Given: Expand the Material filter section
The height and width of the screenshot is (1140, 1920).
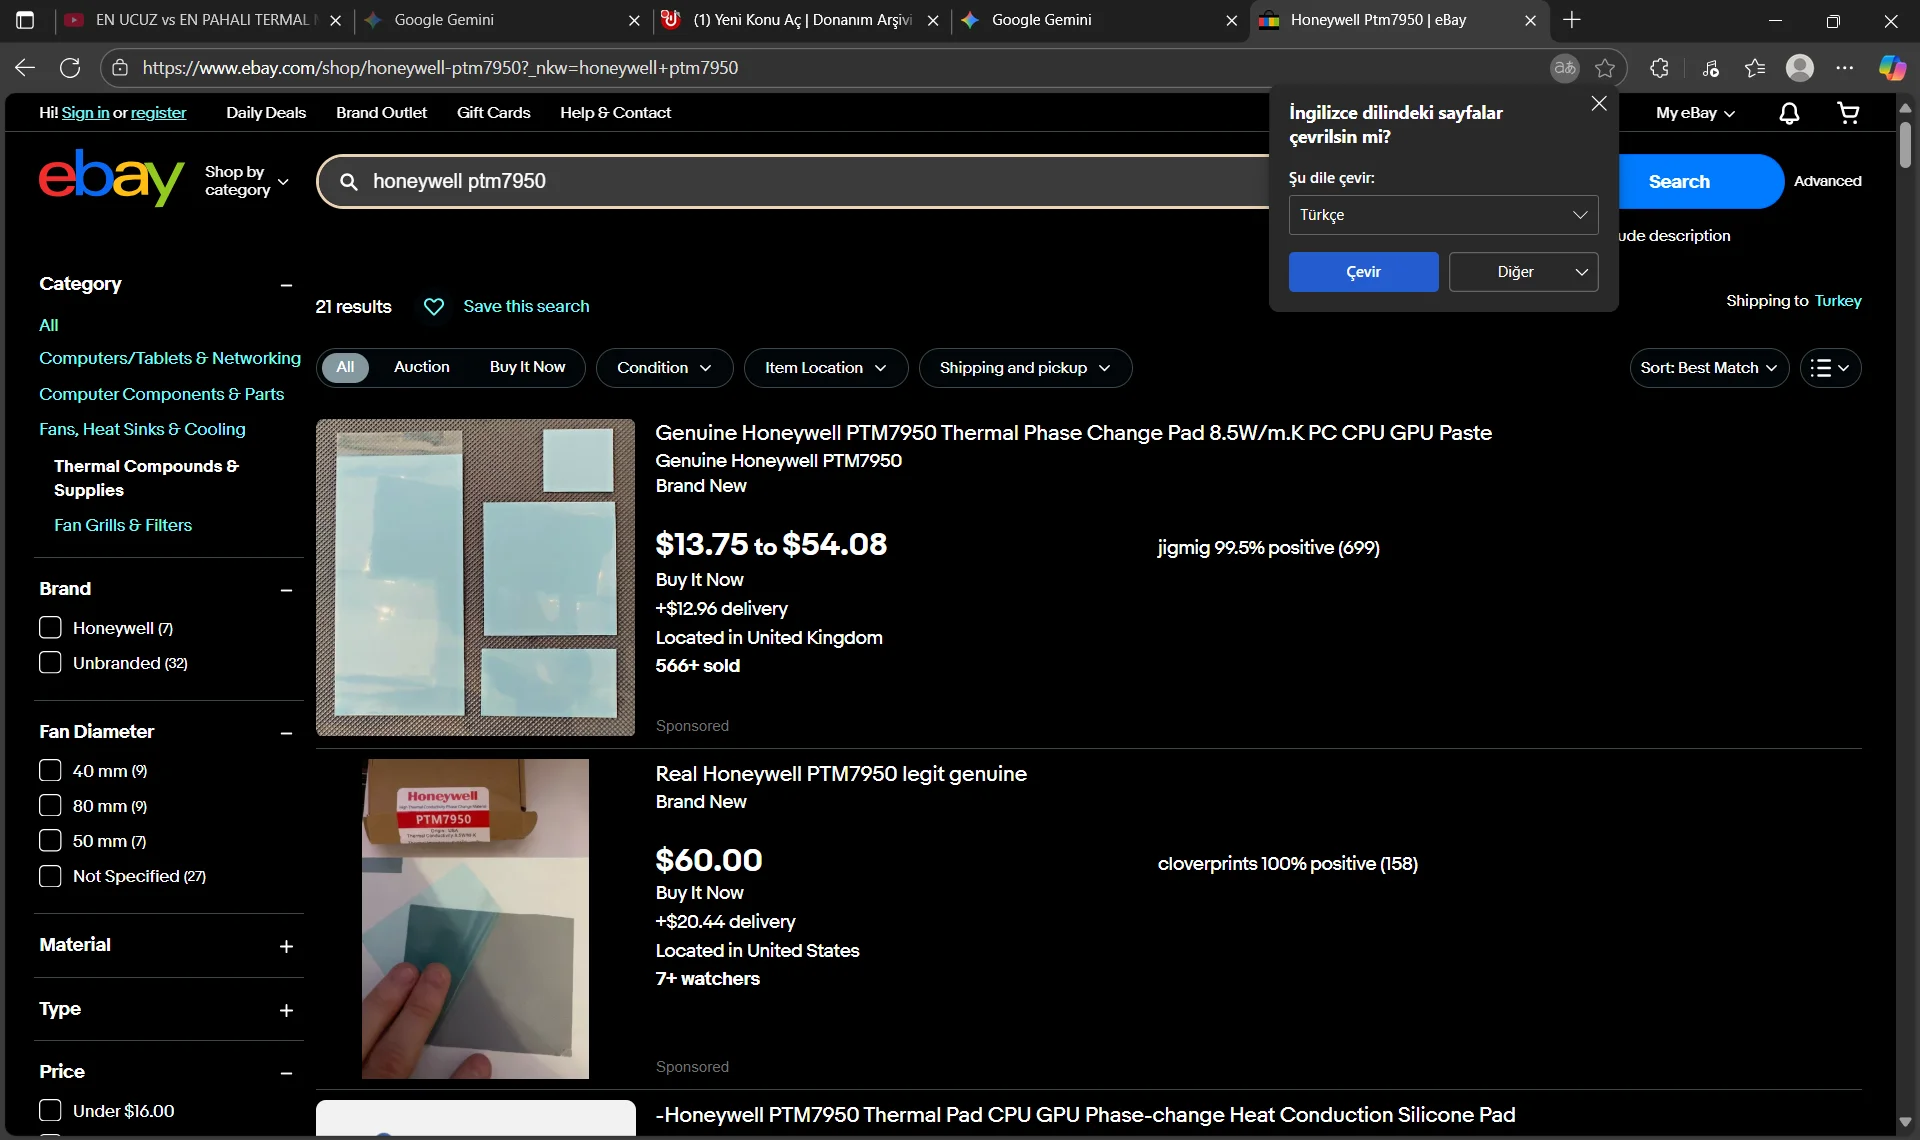Looking at the screenshot, I should pos(286,946).
